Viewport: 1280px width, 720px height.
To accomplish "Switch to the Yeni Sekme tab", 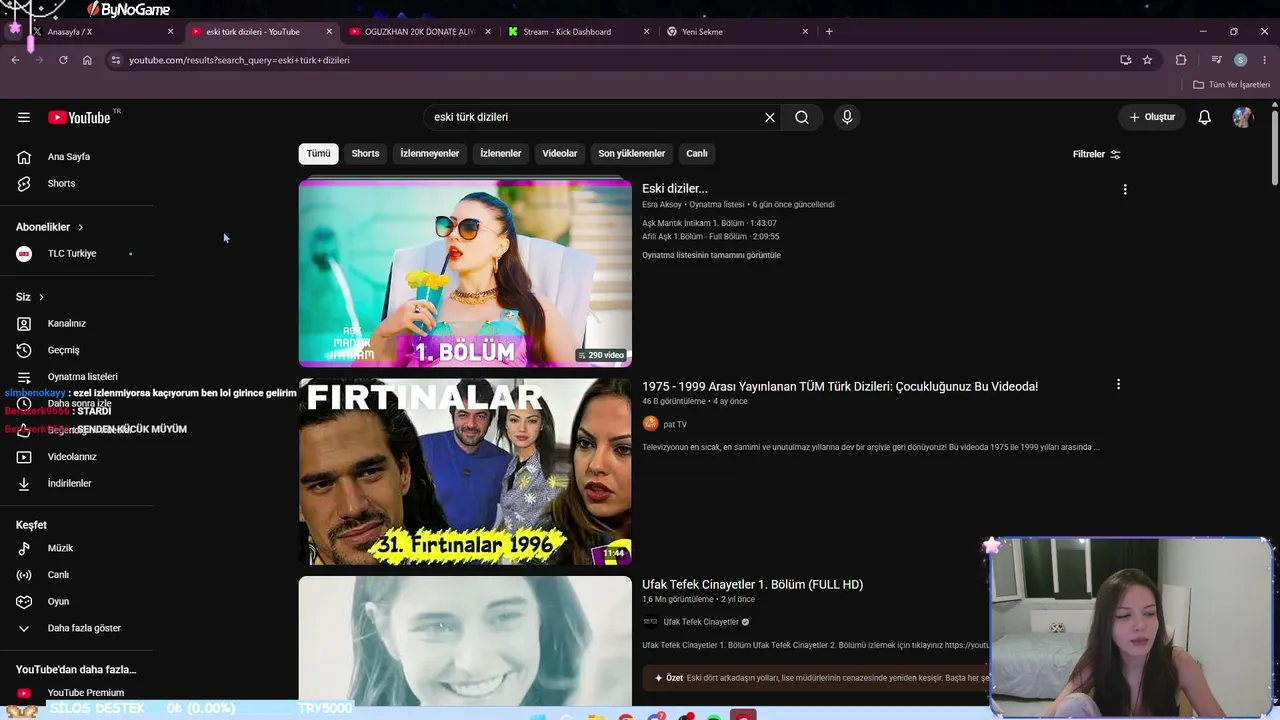I will [738, 32].
